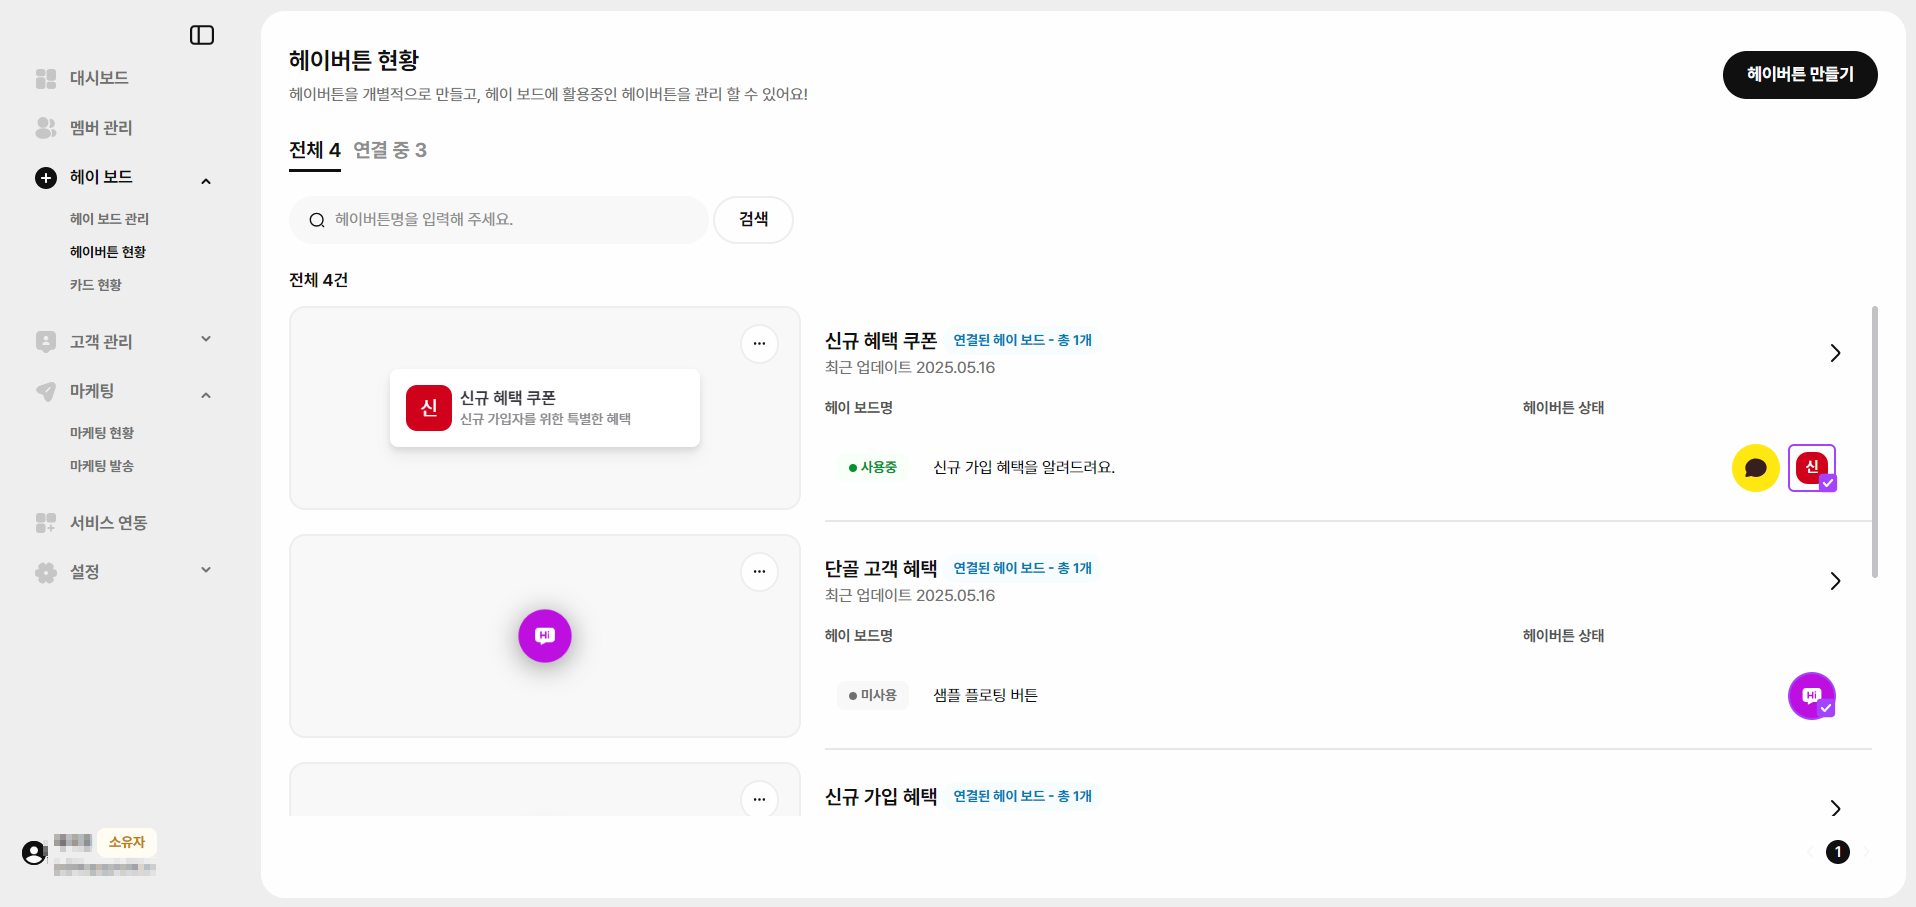
Task: Collapse the 헤이 보드 sidebar section
Action: click(x=206, y=182)
